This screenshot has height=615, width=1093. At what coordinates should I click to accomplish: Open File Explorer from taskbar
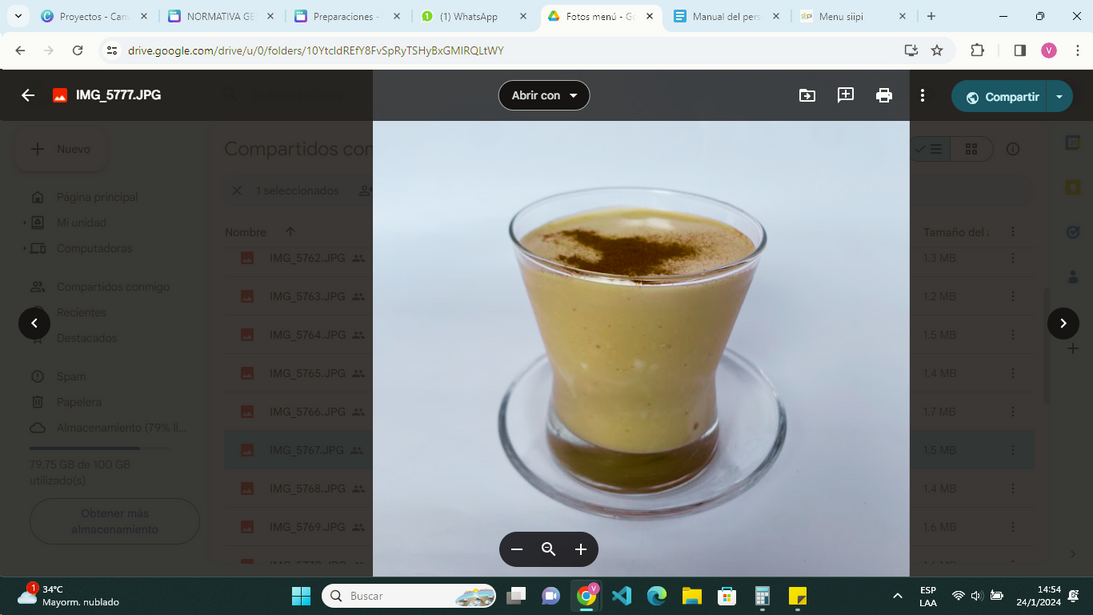click(691, 596)
